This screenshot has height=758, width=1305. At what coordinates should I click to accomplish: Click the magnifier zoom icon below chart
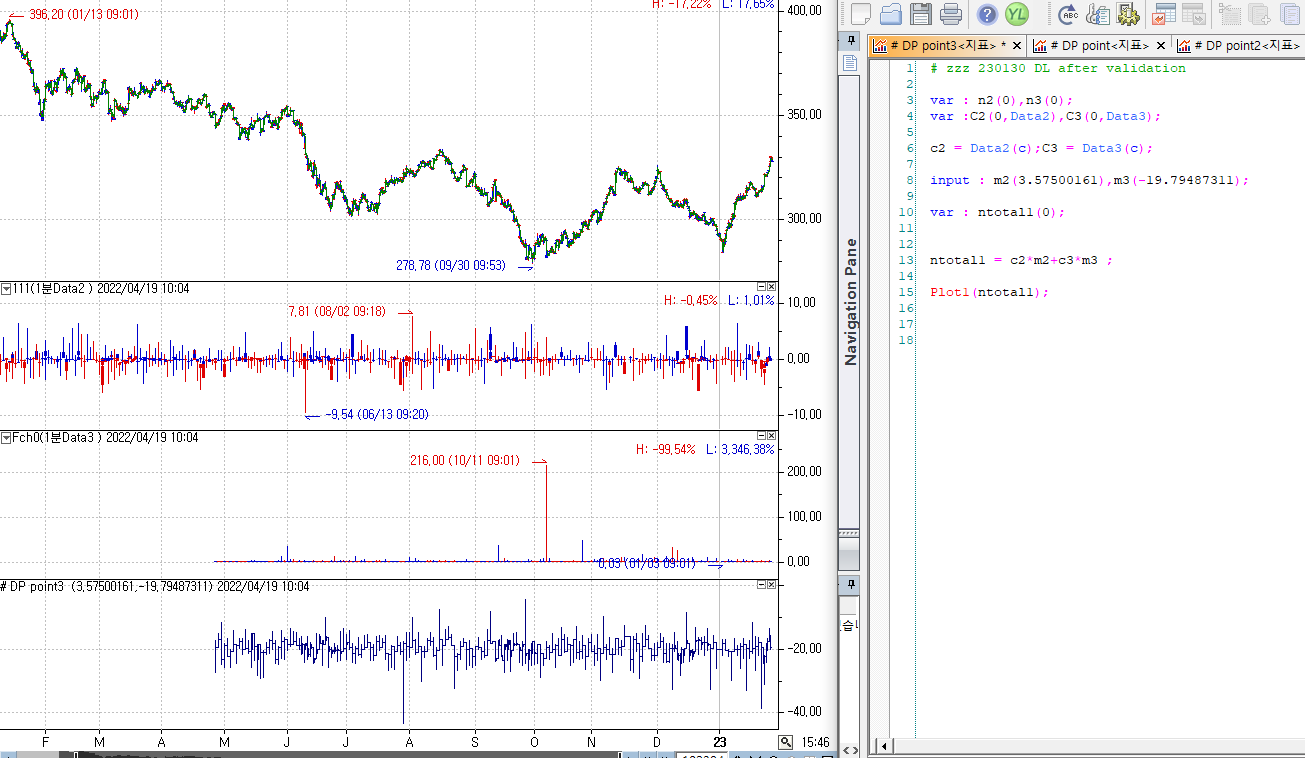coord(786,742)
